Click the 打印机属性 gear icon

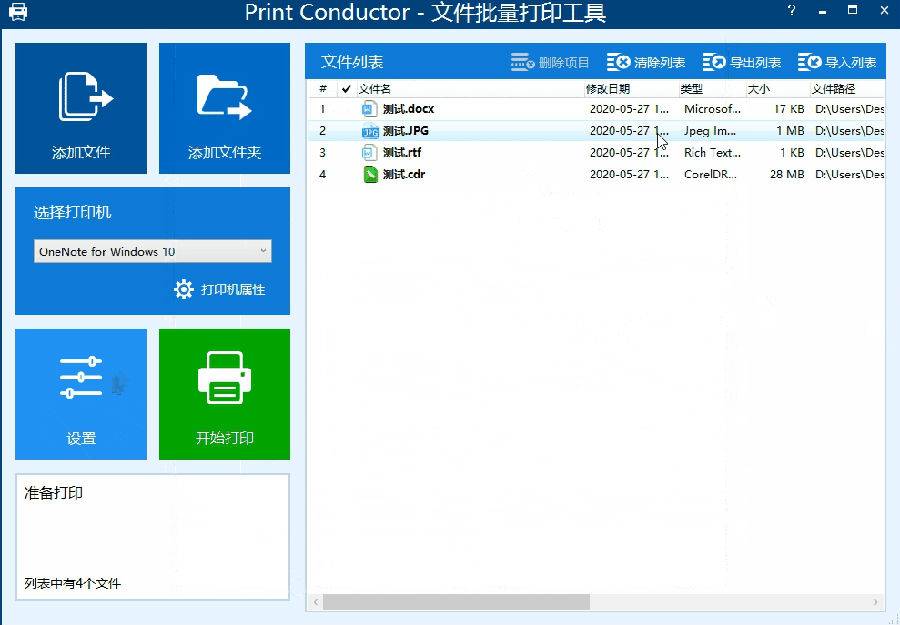184,290
